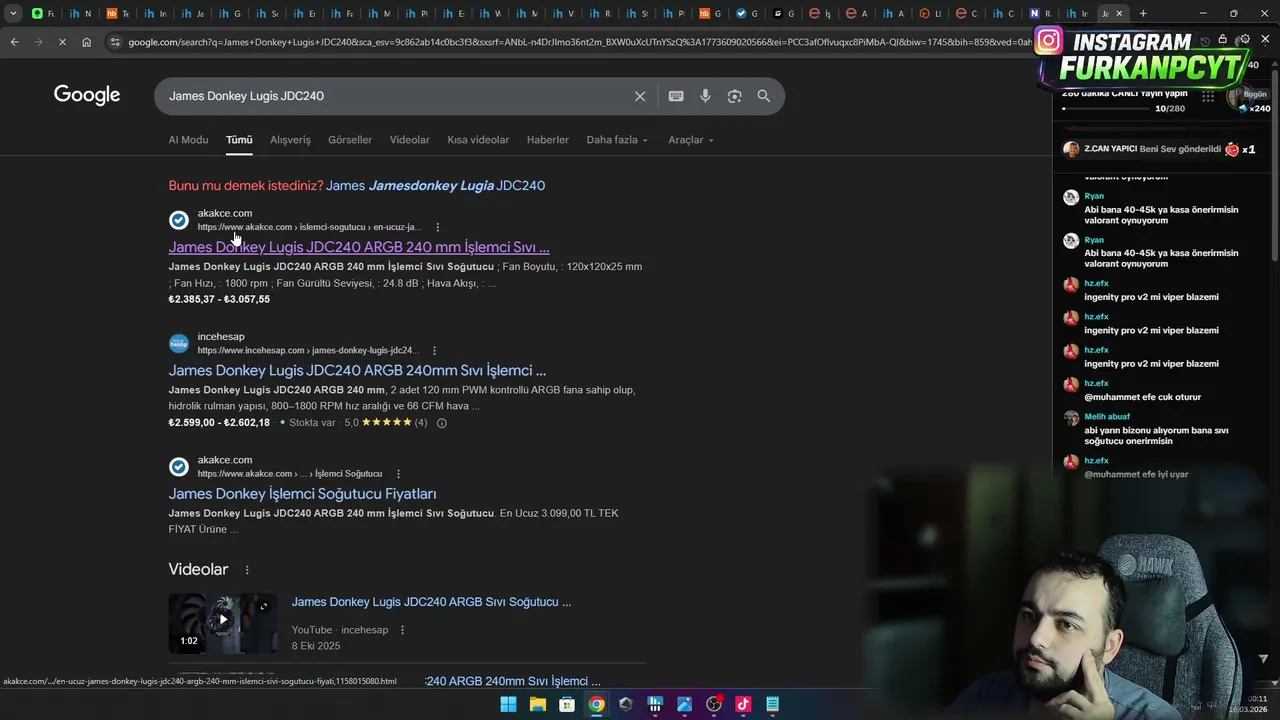1280x720 pixels.
Task: Click Melih abuaf chat username
Action: coord(1107,417)
